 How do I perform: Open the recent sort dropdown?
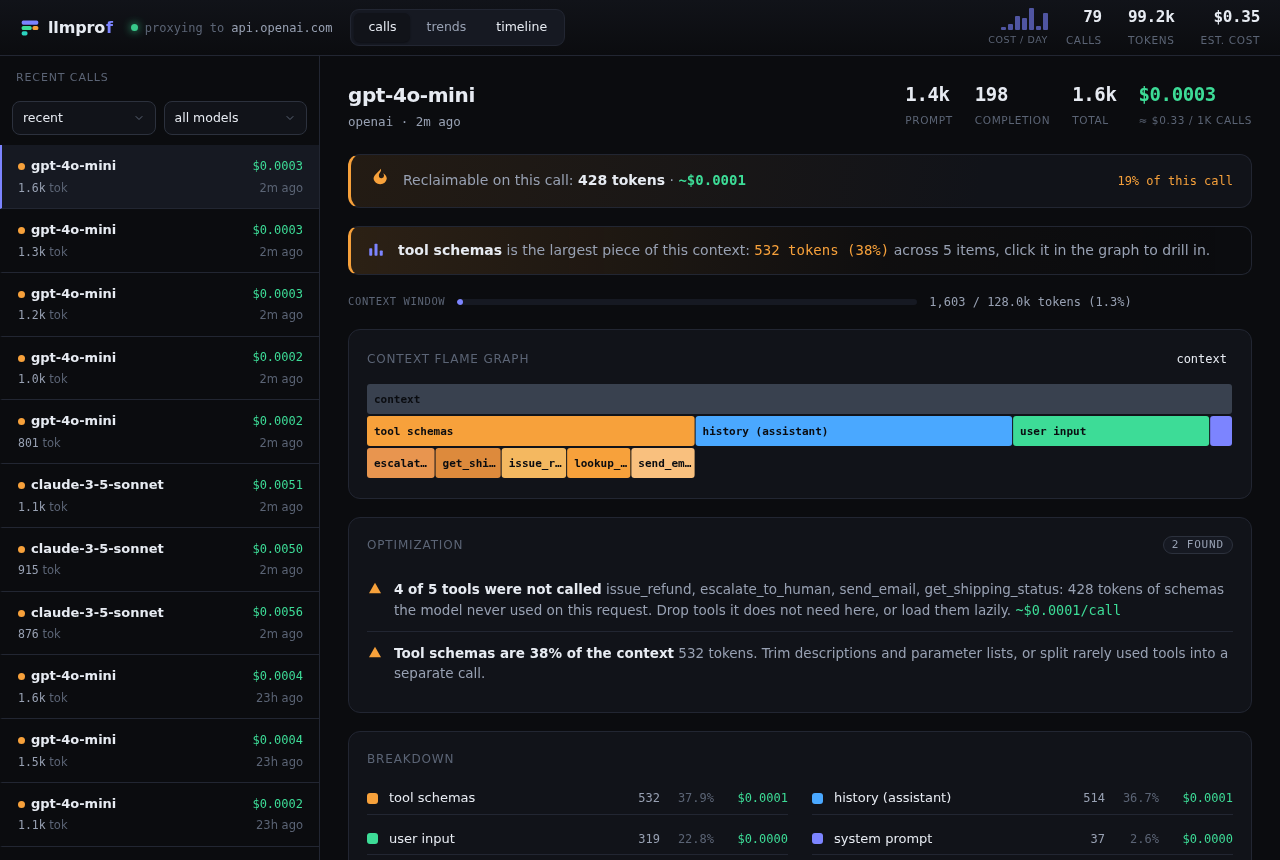pos(84,118)
